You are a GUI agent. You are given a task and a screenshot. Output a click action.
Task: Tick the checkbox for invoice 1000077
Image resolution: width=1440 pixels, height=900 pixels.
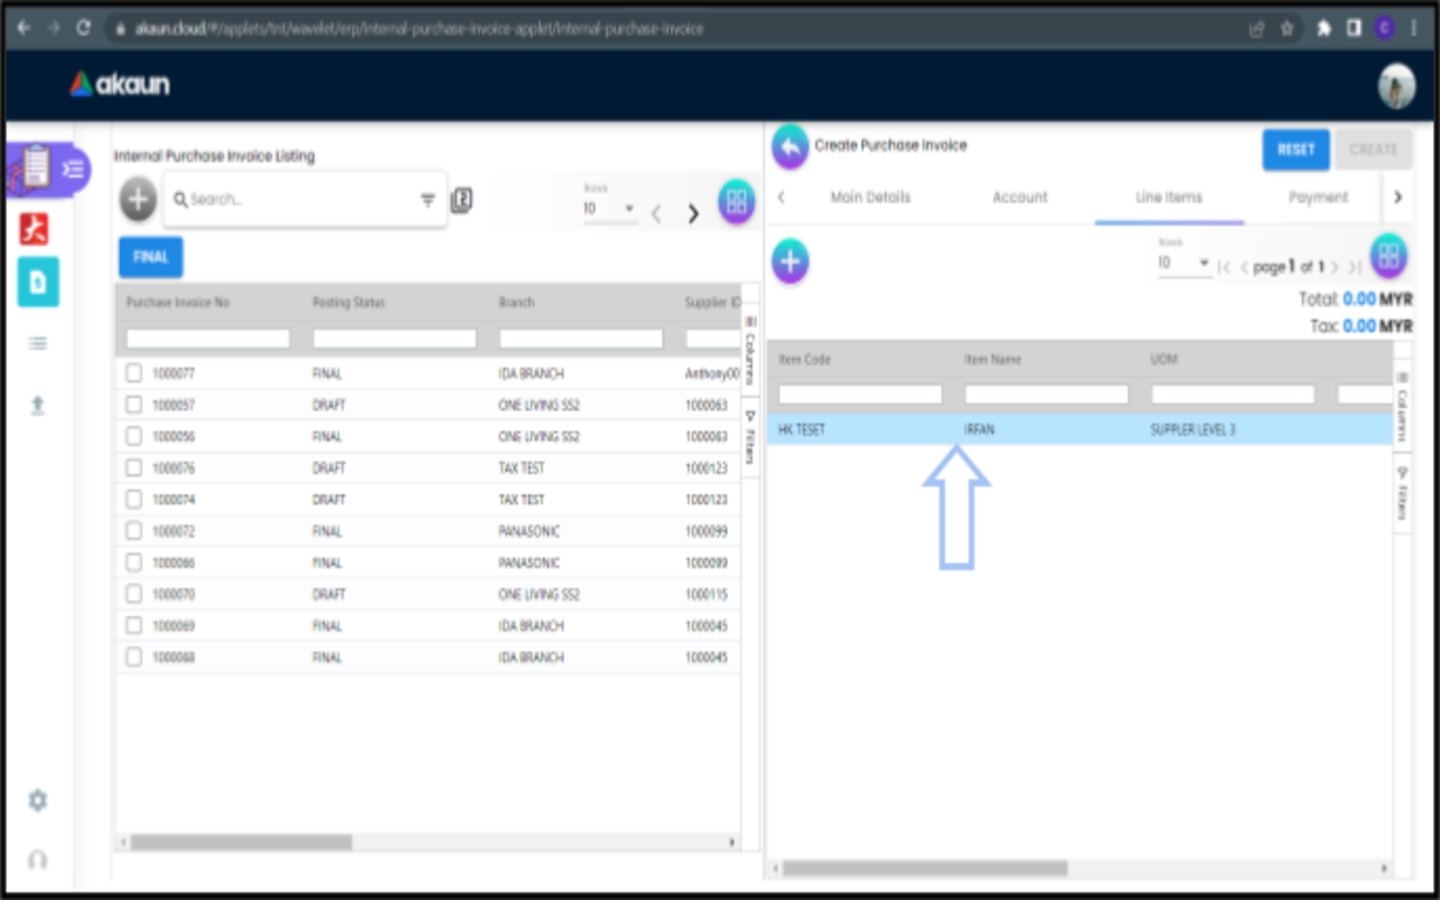pos(134,373)
